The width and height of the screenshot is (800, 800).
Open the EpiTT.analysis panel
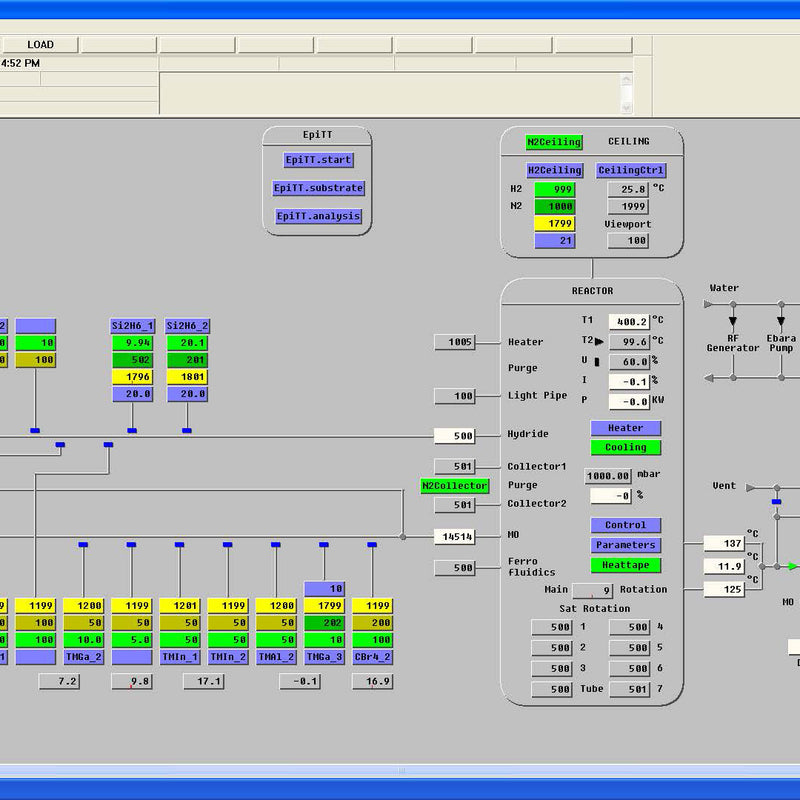[x=319, y=216]
